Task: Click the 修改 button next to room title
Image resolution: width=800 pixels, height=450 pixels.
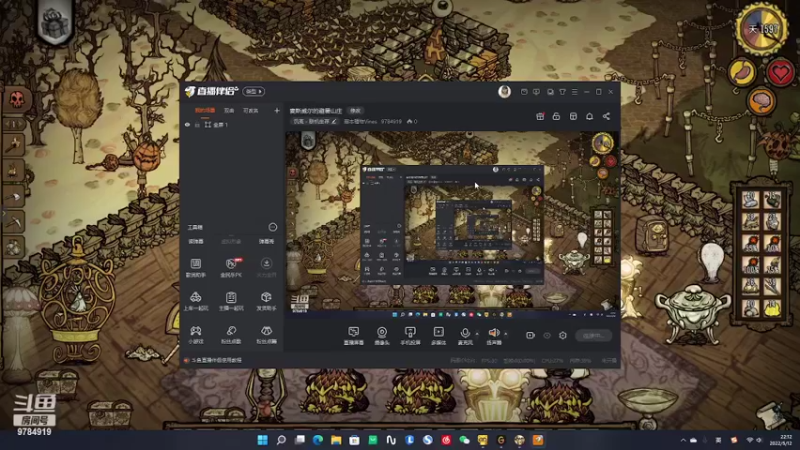Action: tap(355, 111)
